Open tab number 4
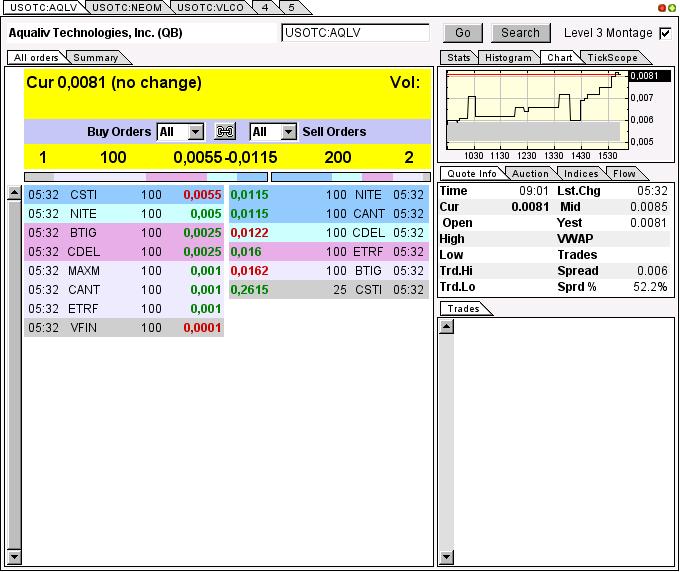 [265, 7]
